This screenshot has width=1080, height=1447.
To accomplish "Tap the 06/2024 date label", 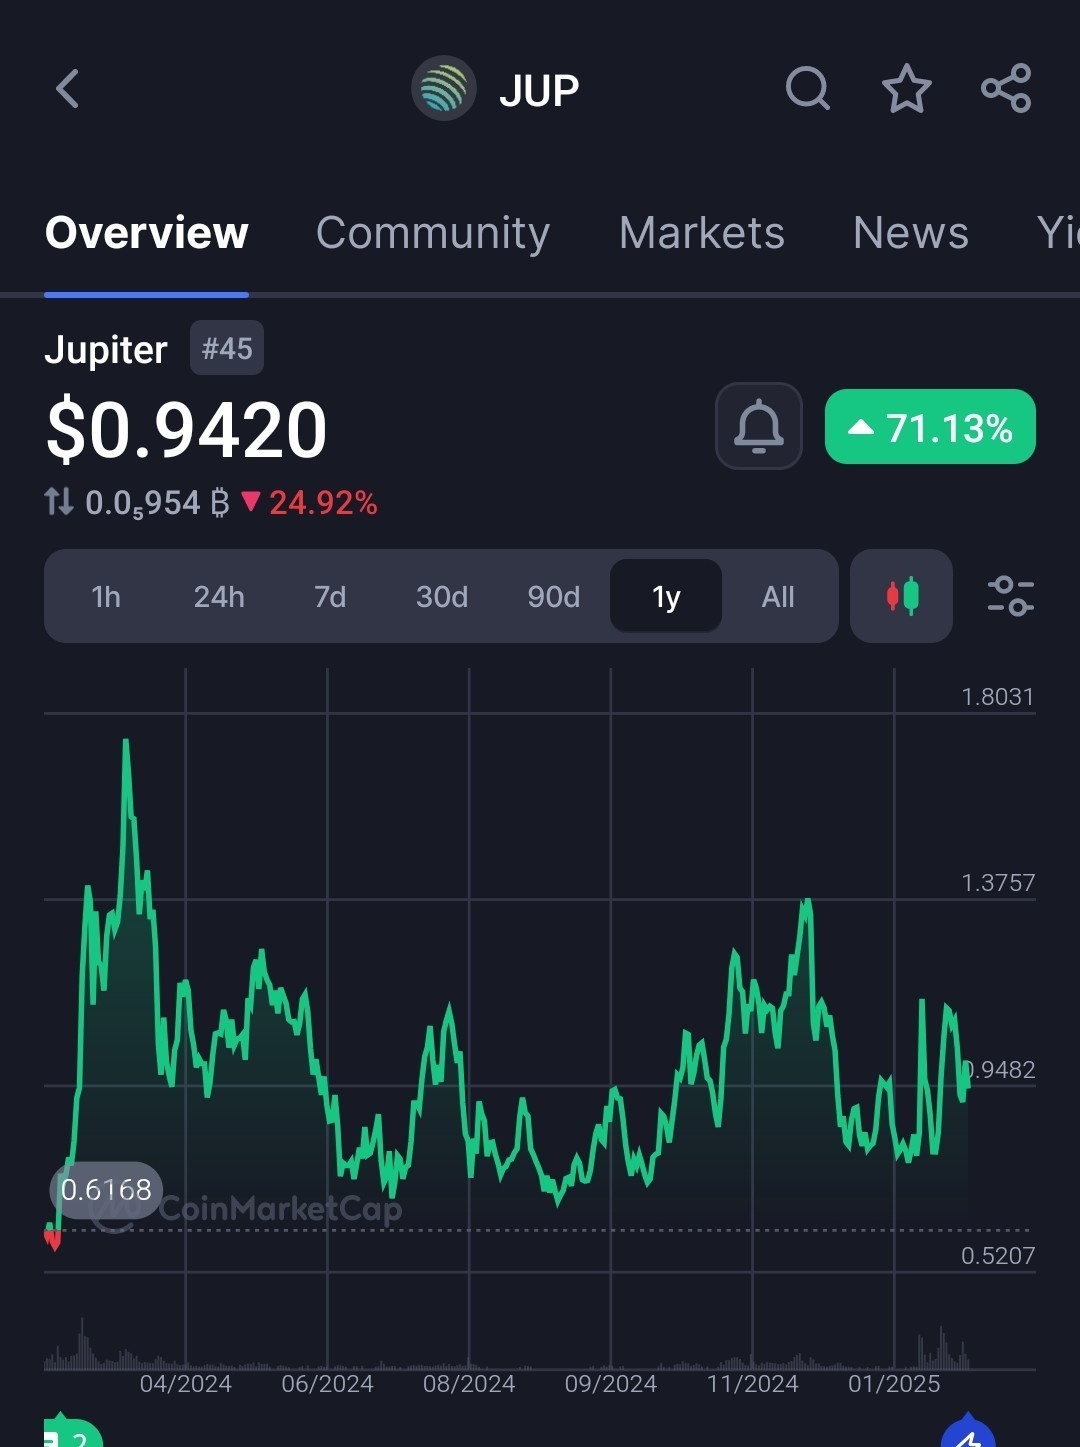I will coord(327,1384).
